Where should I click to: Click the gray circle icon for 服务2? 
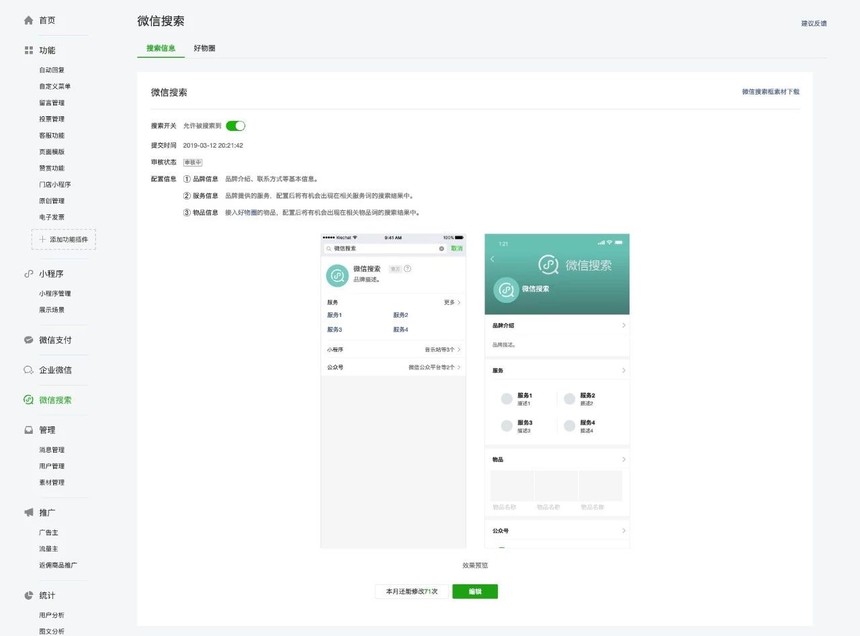pyautogui.click(x=569, y=399)
